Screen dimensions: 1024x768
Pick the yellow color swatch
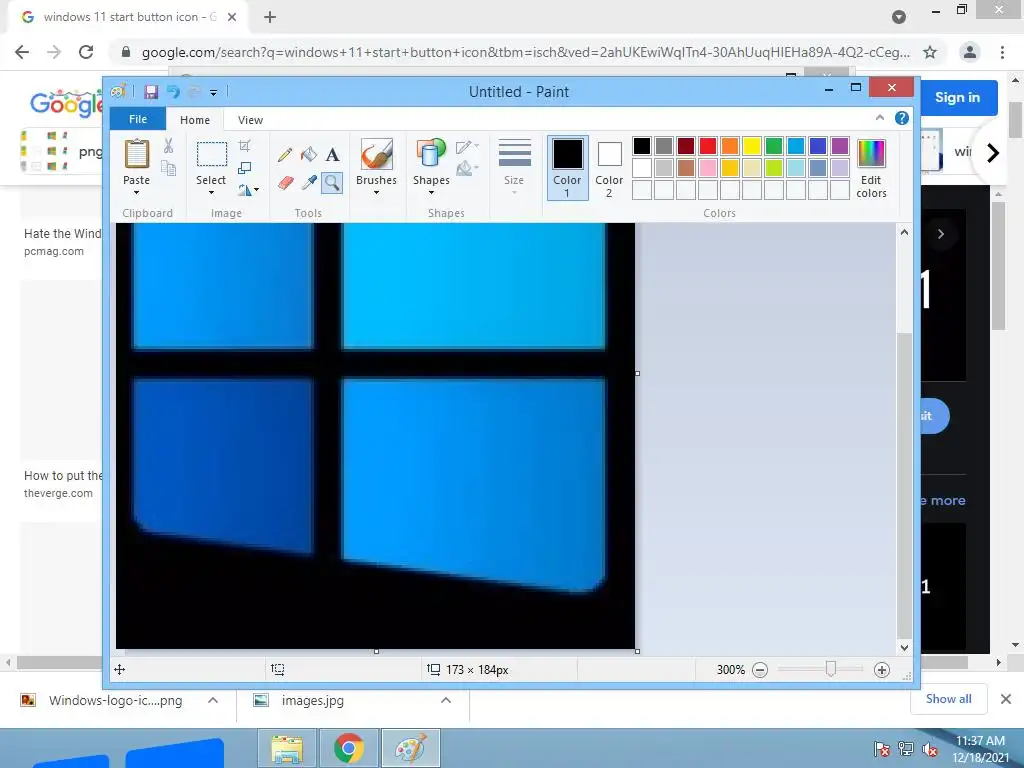coord(752,146)
